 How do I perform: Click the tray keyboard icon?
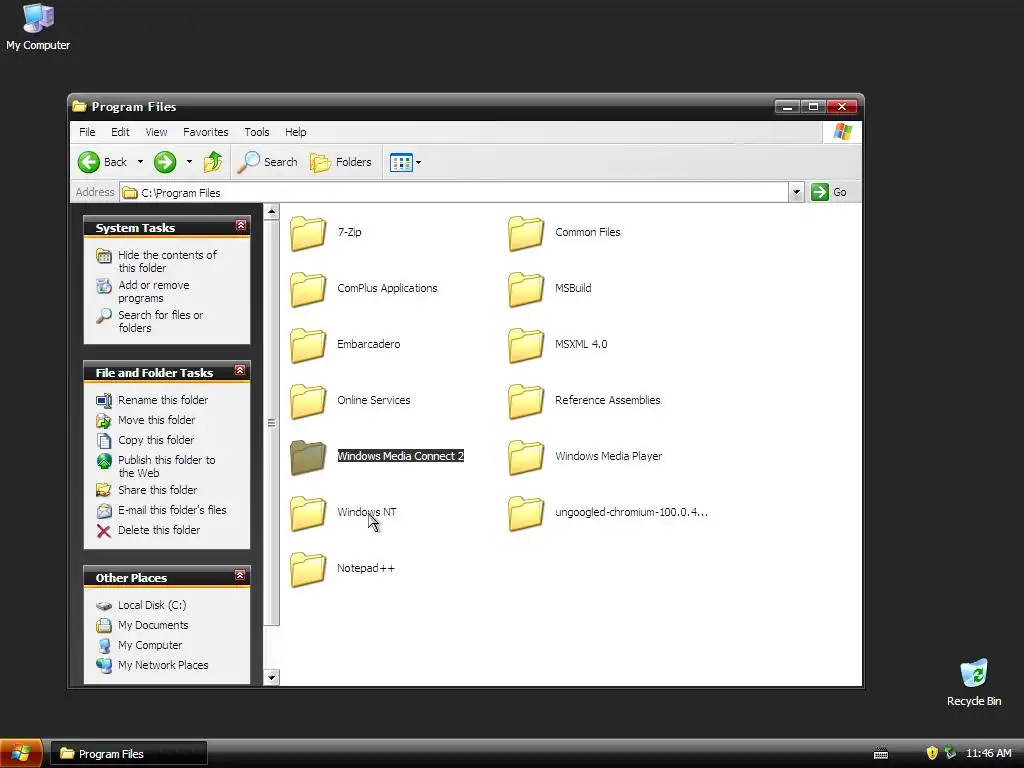[x=881, y=754]
